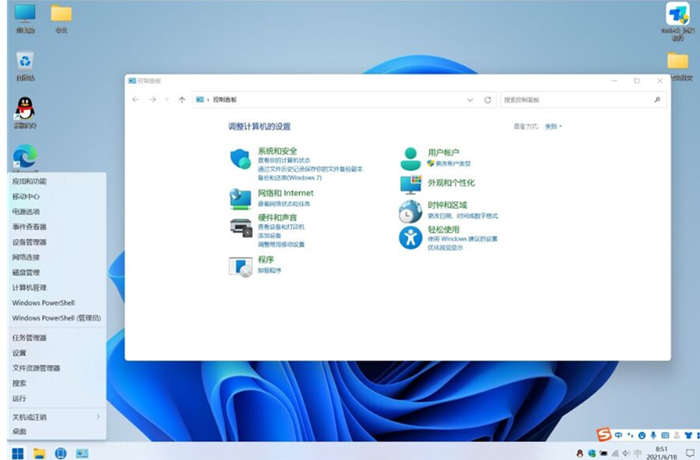This screenshot has height=460, width=700.
Task: Open the View by 类别 dropdown
Action: tap(554, 126)
